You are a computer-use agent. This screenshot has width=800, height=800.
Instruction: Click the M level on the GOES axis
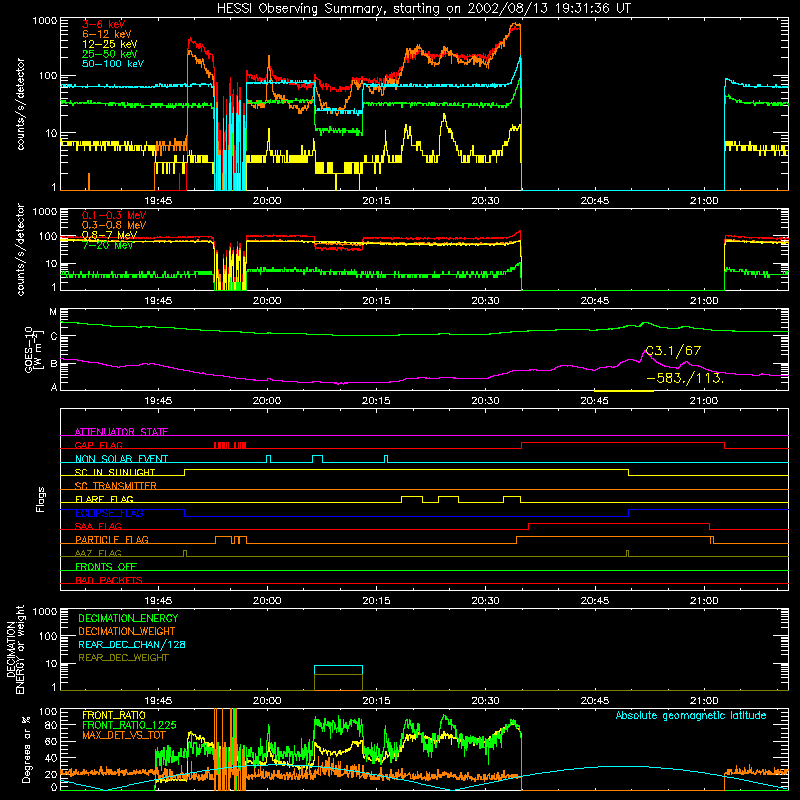[x=53, y=312]
